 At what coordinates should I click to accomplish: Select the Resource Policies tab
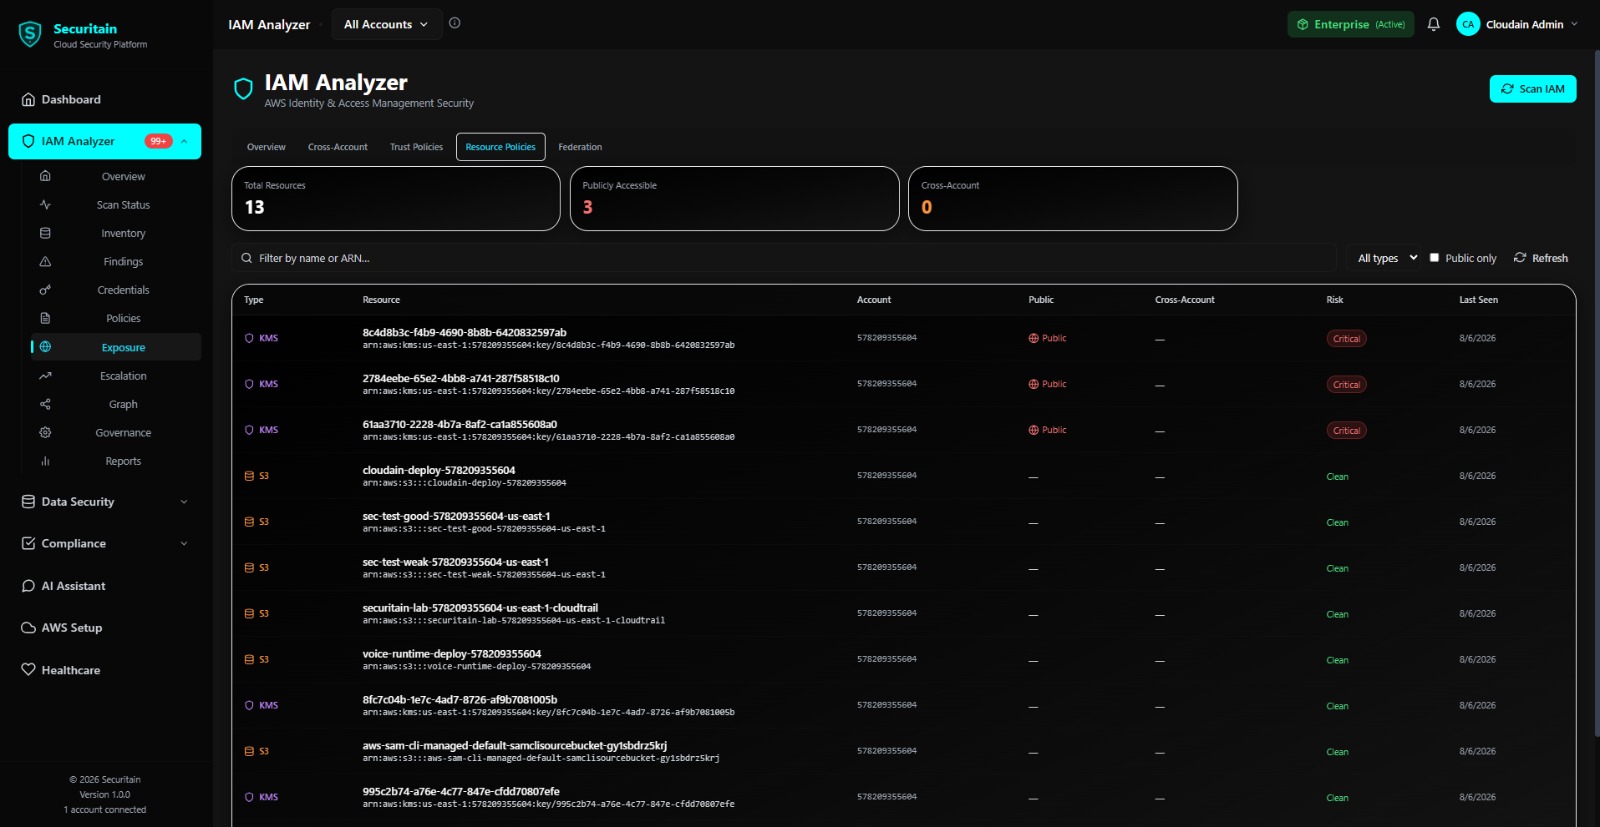(x=500, y=147)
